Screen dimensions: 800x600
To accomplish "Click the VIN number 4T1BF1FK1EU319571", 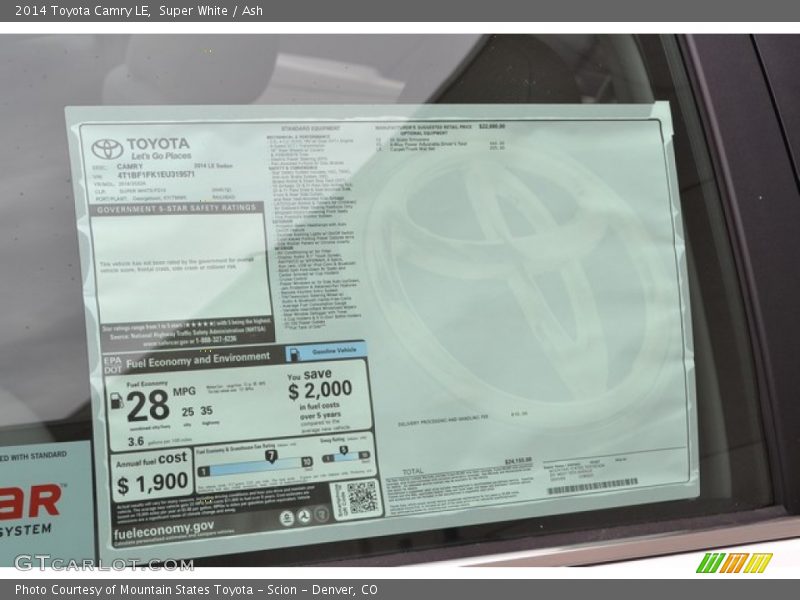I will point(156,174).
